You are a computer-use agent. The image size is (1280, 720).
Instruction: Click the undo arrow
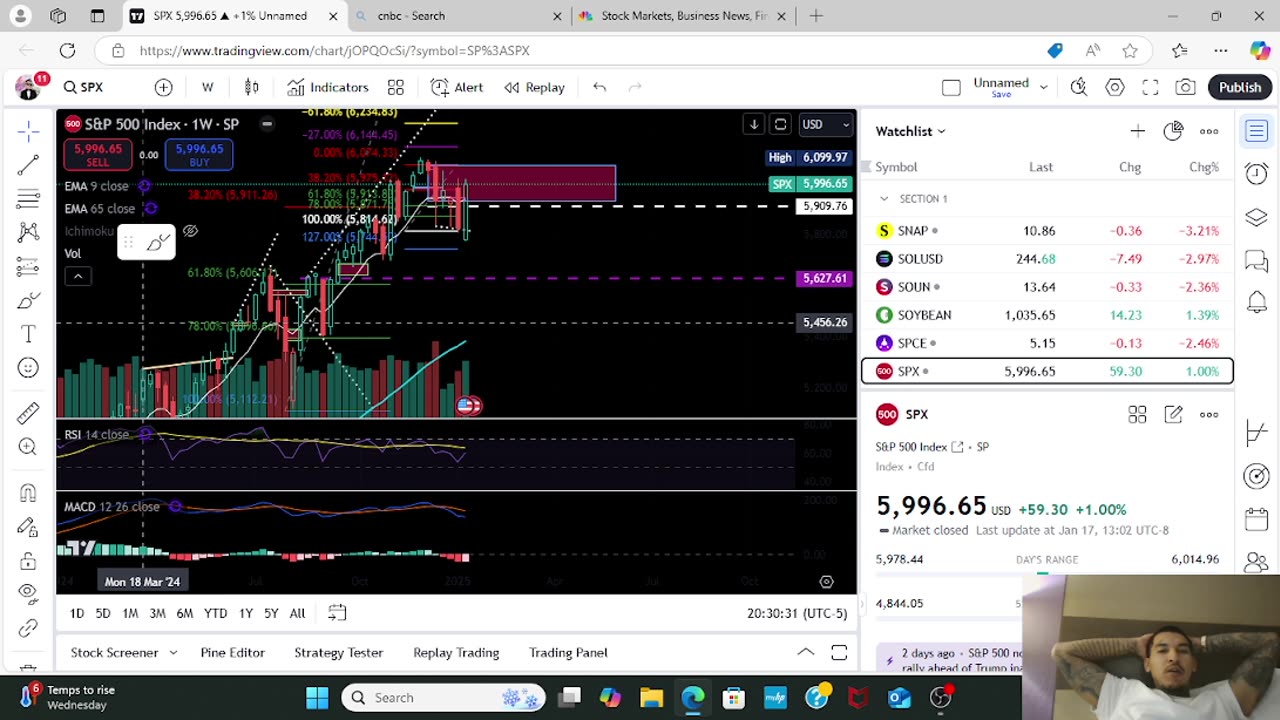[x=599, y=87]
